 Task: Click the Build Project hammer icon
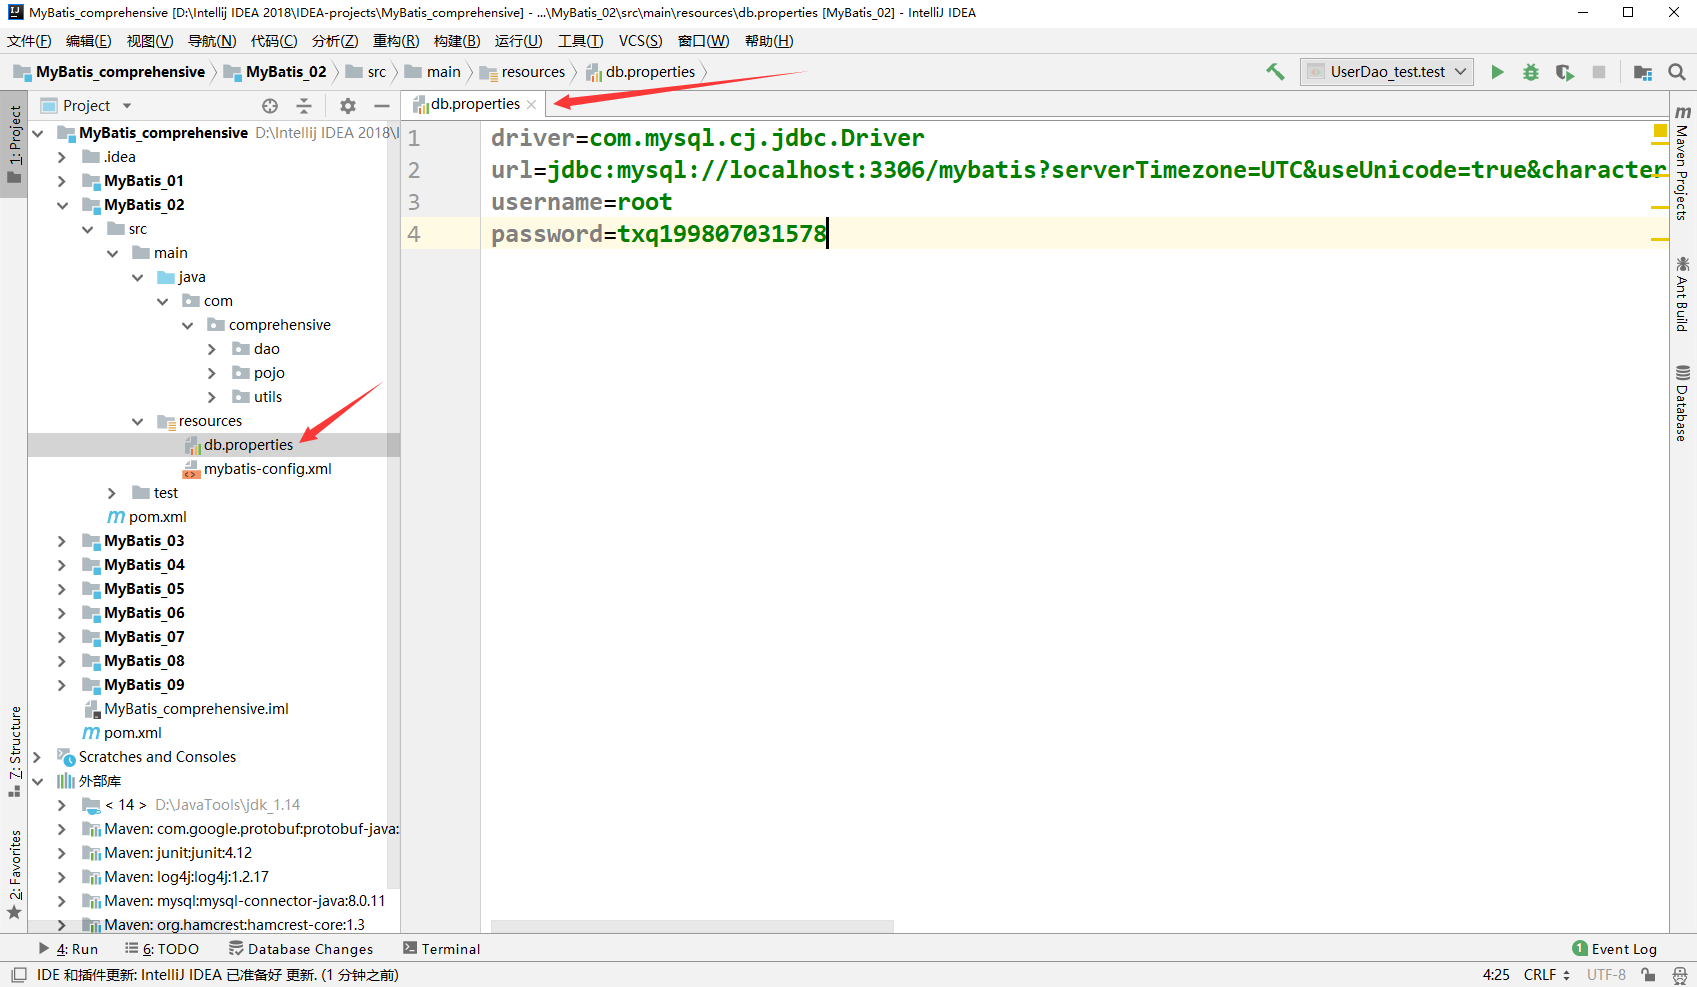tap(1275, 72)
